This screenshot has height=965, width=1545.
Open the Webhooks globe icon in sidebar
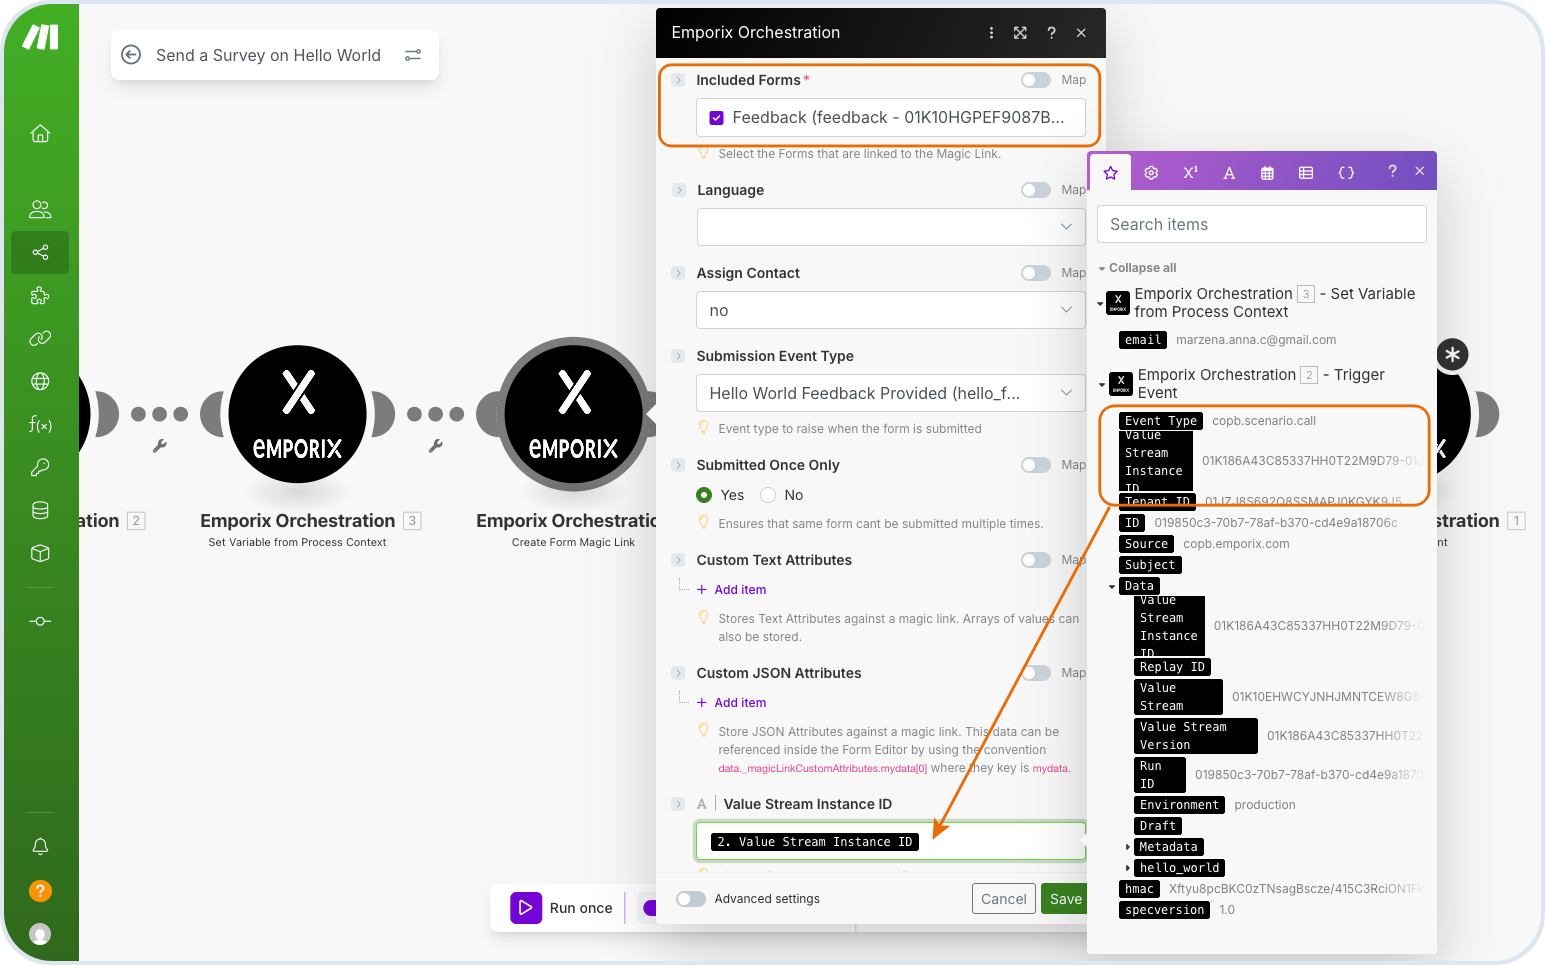[x=40, y=381]
